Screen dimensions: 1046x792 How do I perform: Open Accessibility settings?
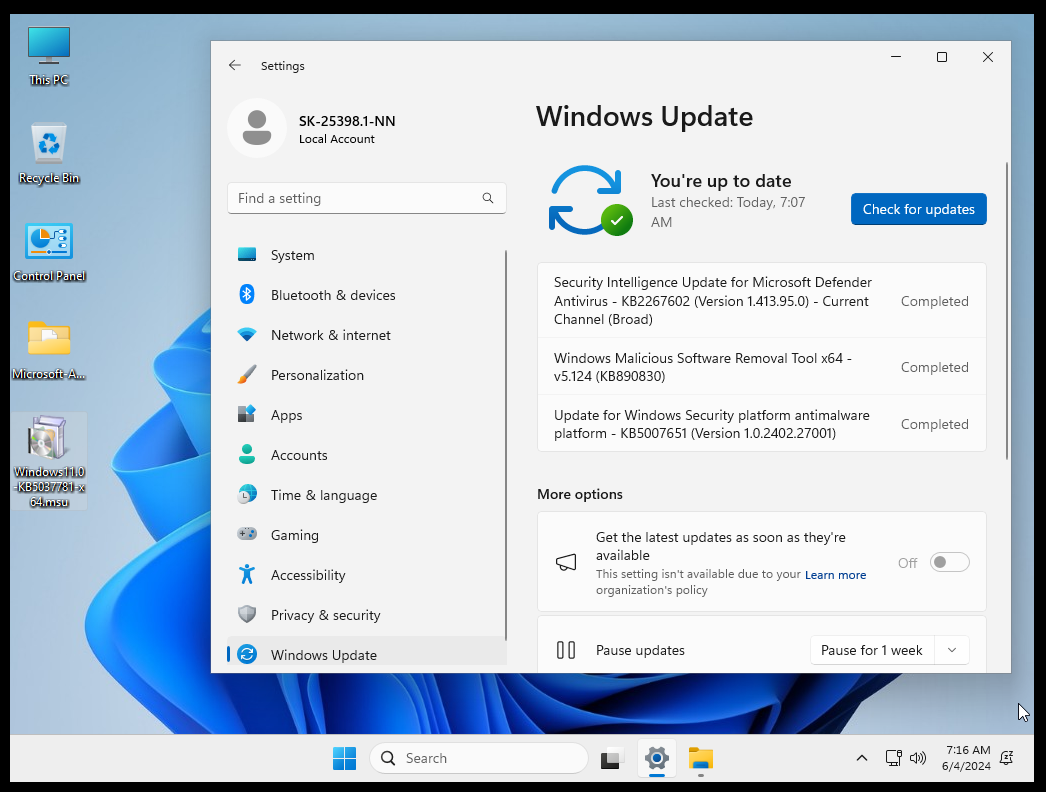(x=366, y=575)
